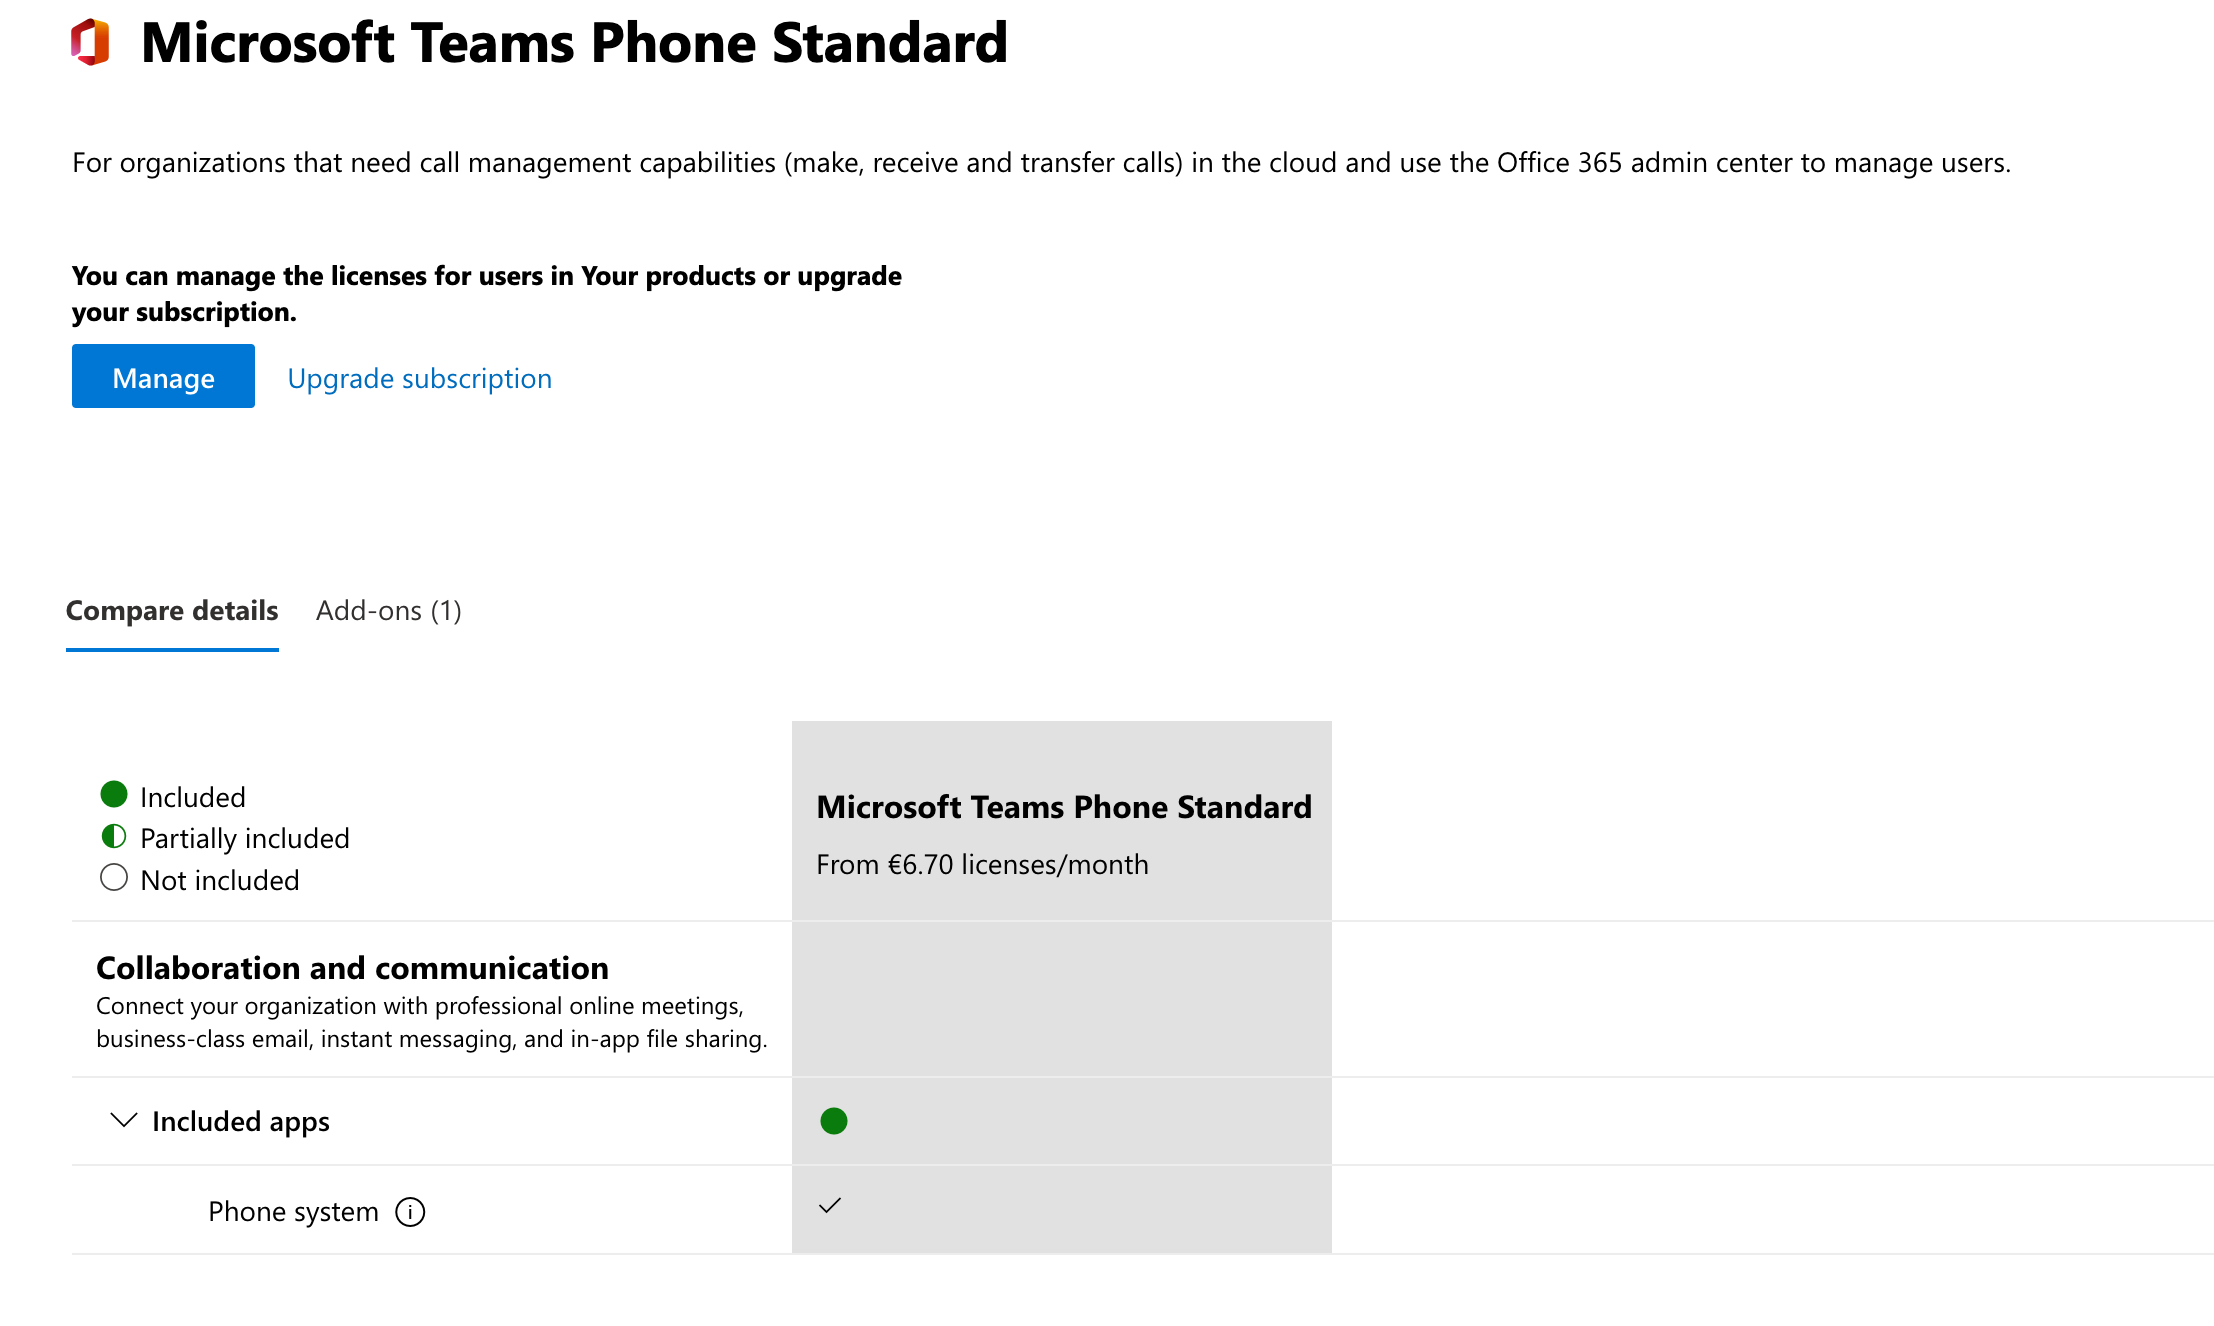Click the blue Manage button

point(163,376)
